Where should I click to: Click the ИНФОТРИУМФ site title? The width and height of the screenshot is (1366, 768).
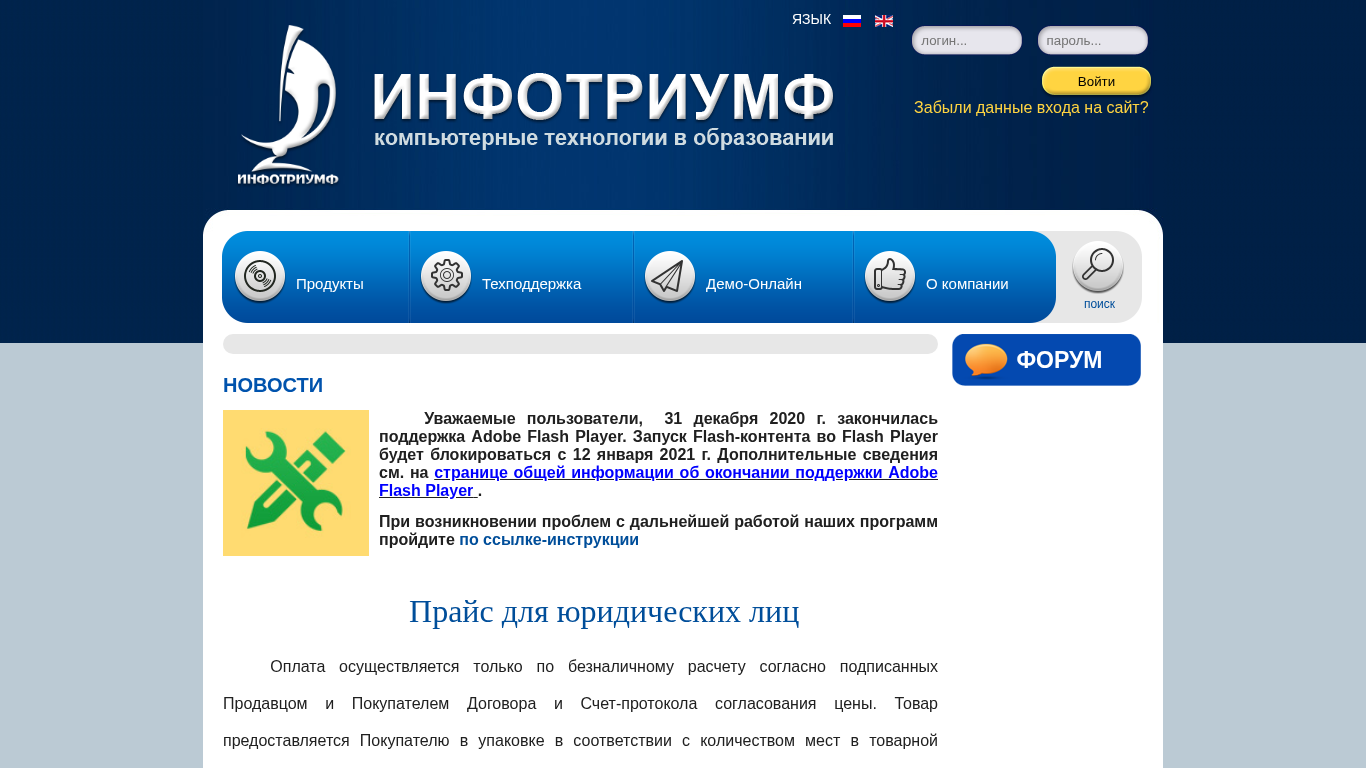(603, 97)
